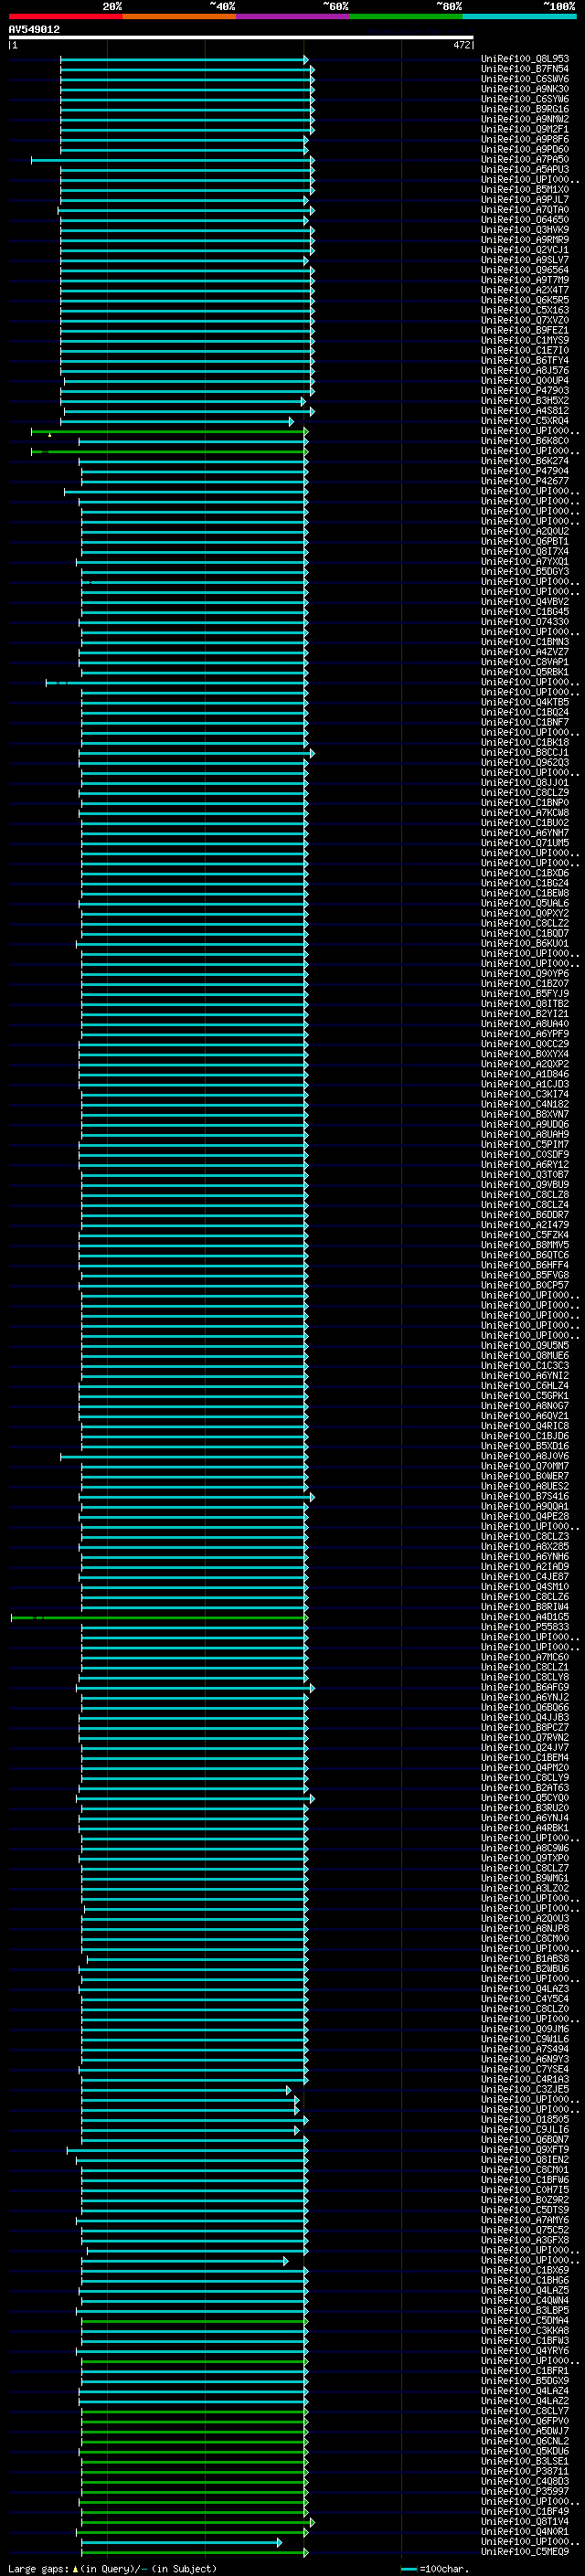Select hit label UniRef100_P47903
Viewport: 585px width, 2576px height.
(525, 390)
